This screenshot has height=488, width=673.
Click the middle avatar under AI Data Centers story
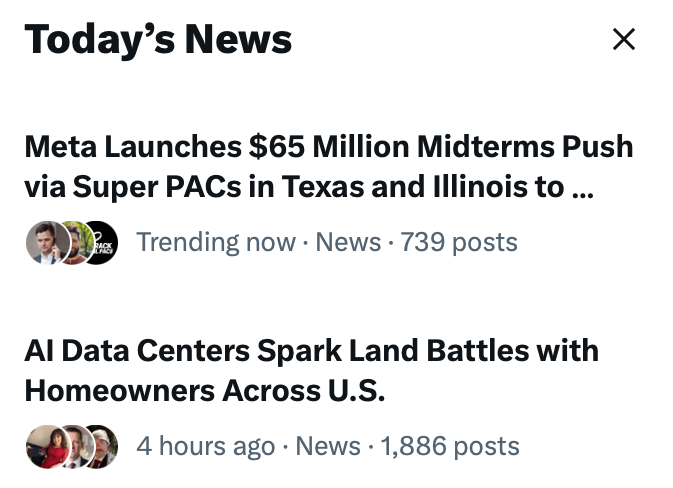(x=73, y=446)
